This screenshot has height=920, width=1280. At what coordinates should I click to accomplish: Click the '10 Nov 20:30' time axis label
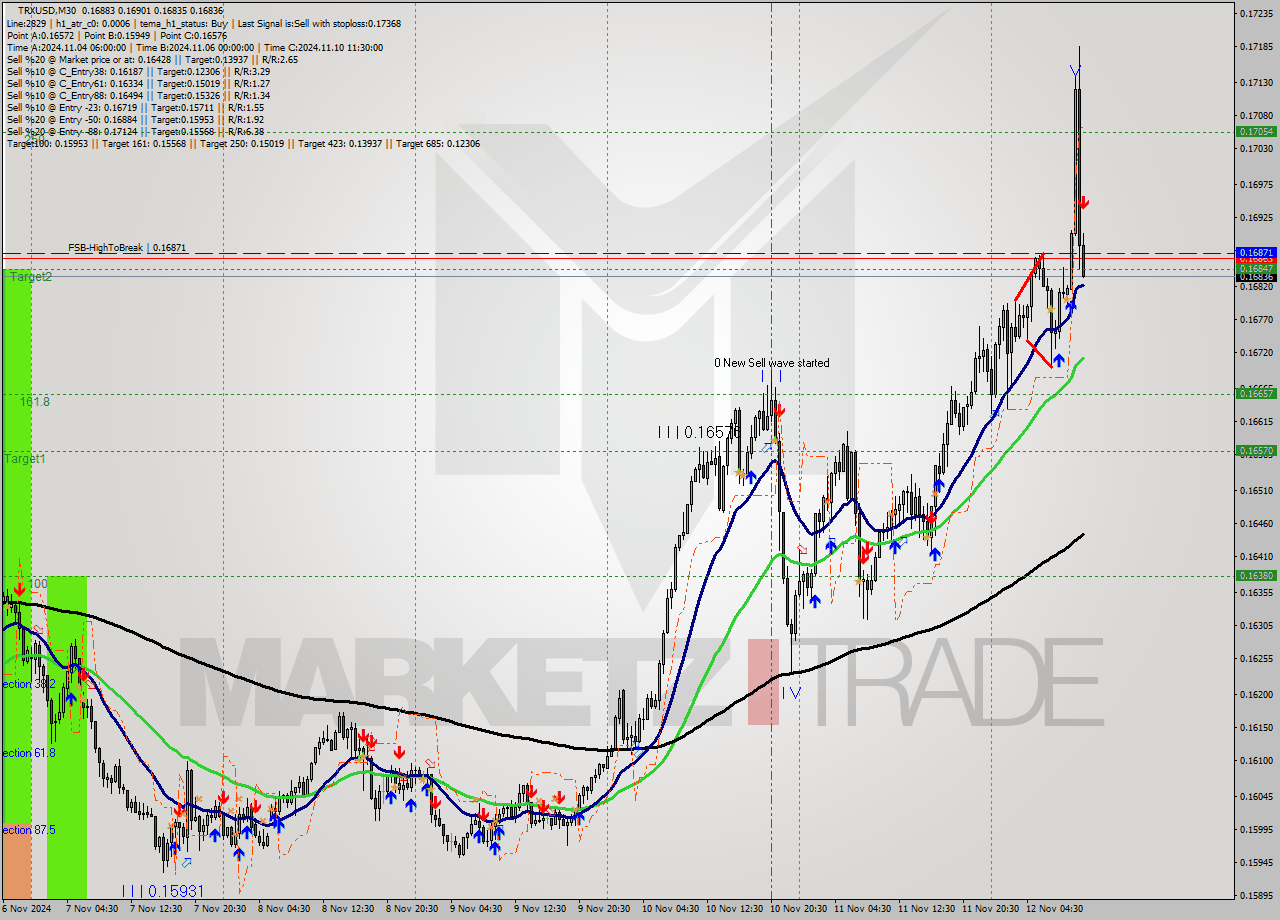800,909
